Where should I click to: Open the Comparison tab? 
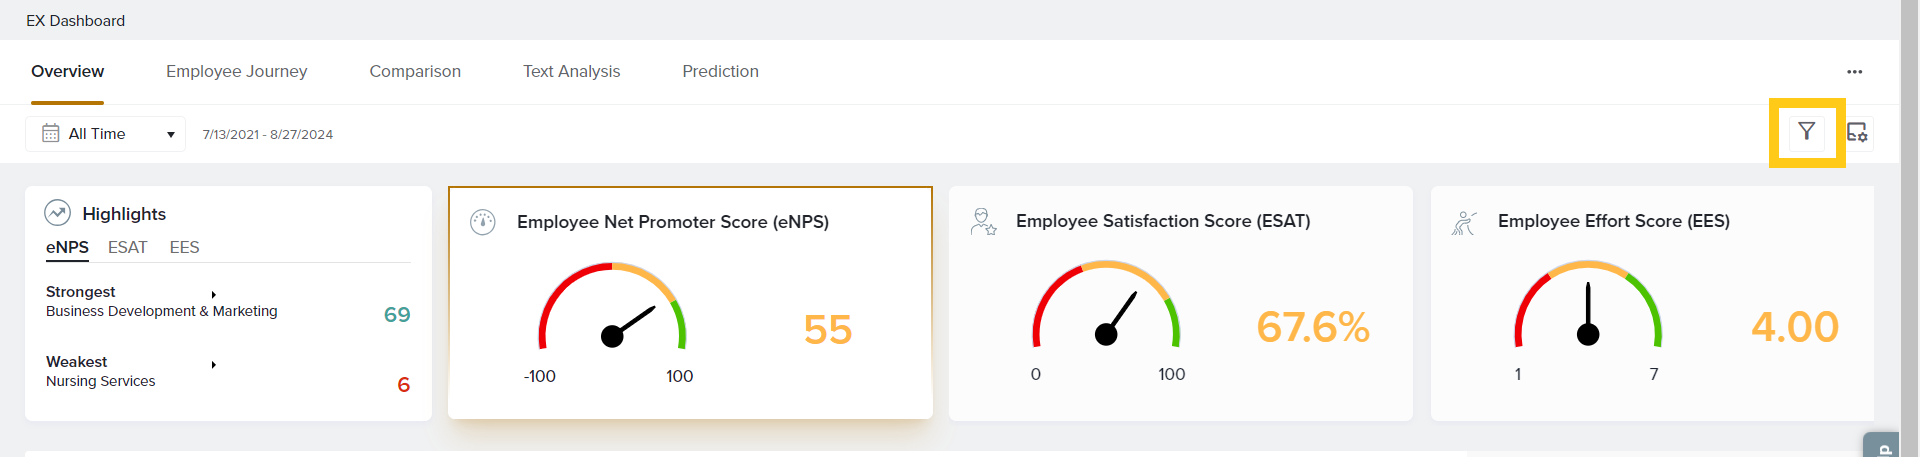point(415,72)
